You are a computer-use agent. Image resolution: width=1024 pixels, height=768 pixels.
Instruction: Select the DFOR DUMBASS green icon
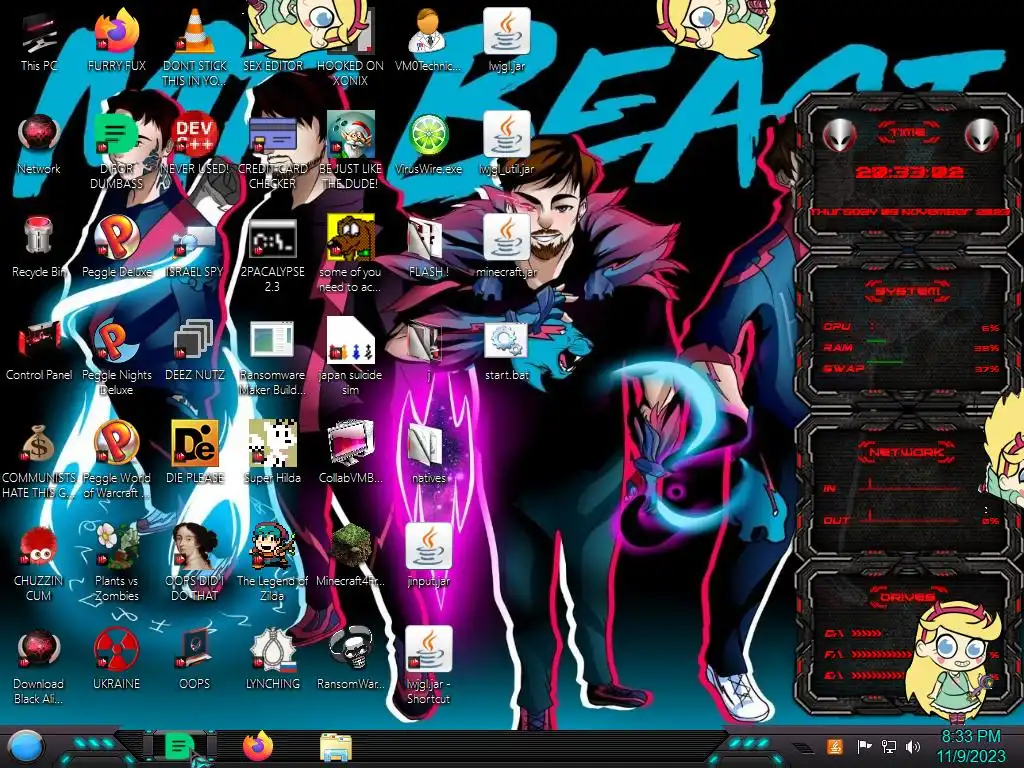(x=117, y=135)
